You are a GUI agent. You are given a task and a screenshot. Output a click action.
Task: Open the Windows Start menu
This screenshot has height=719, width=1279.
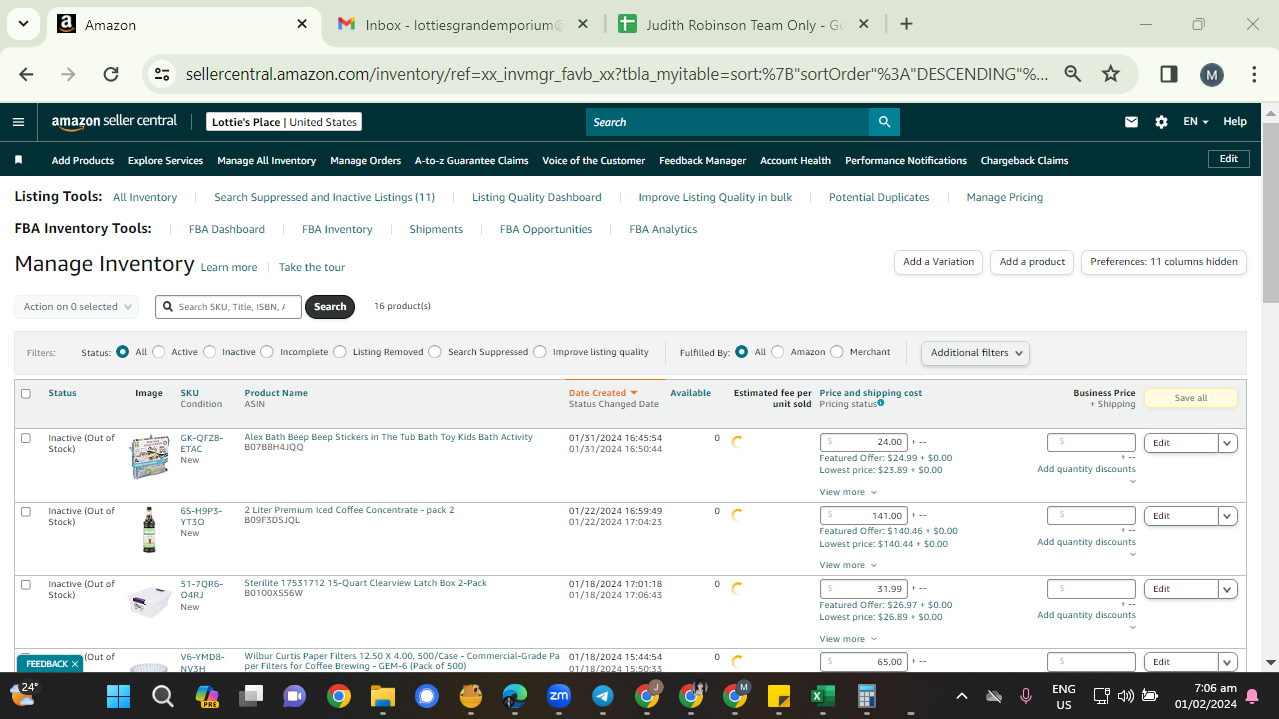pos(118,696)
